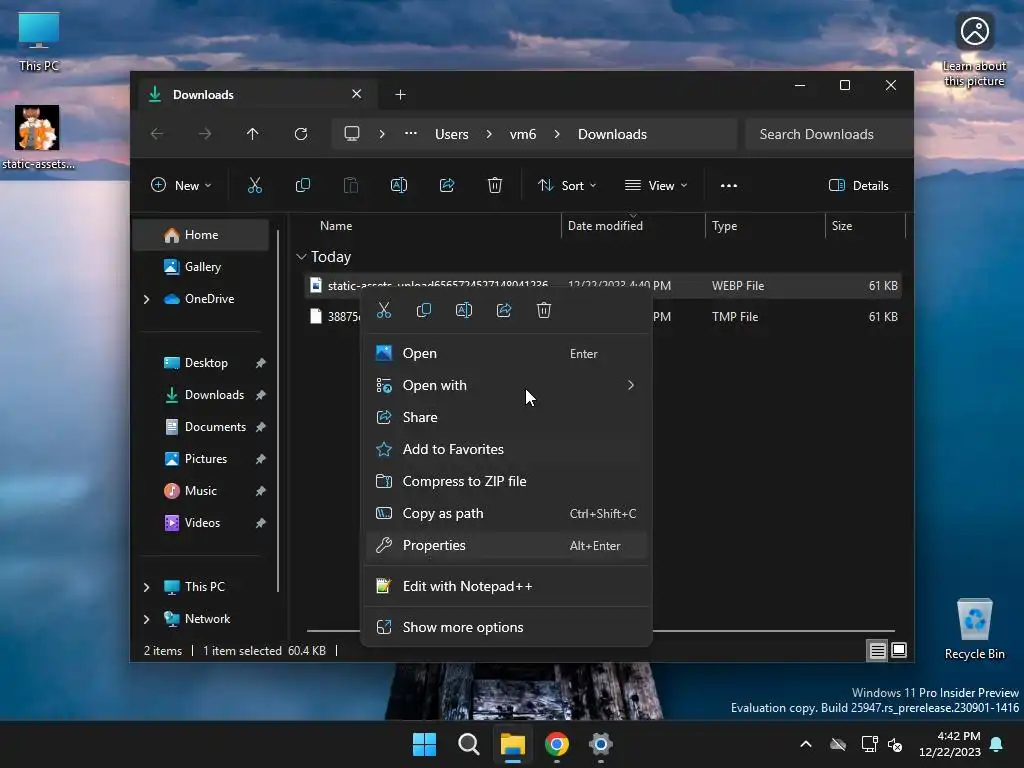Viewport: 1024px width, 768px height.
Task: Switch to large thumbnails view icon in status bar
Action: pyautogui.click(x=899, y=650)
